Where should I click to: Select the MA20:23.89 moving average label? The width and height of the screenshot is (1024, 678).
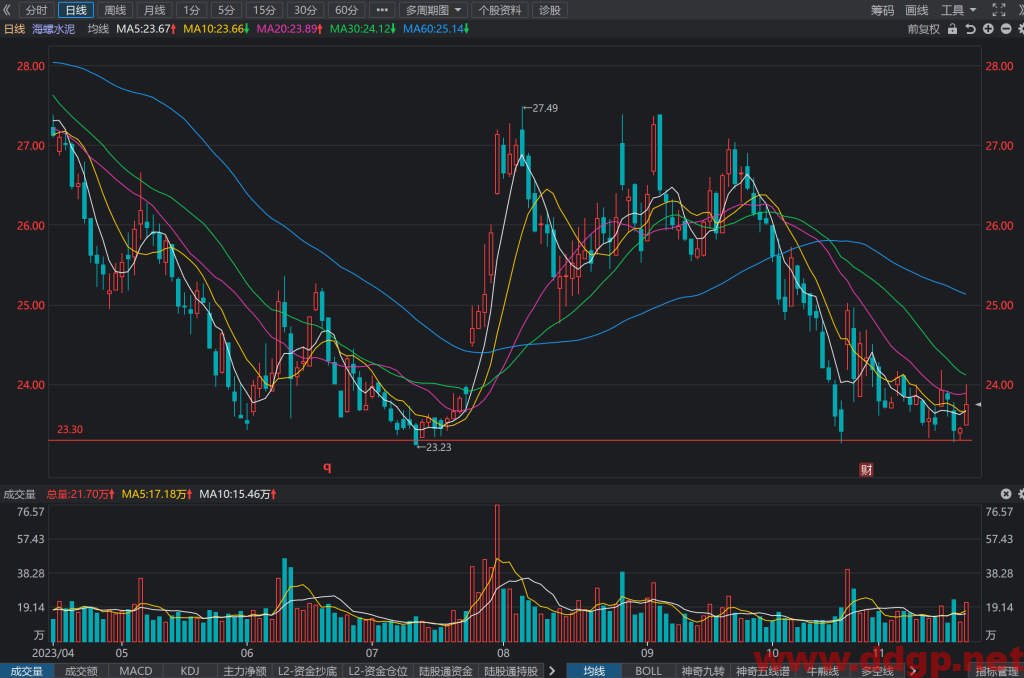click(289, 29)
